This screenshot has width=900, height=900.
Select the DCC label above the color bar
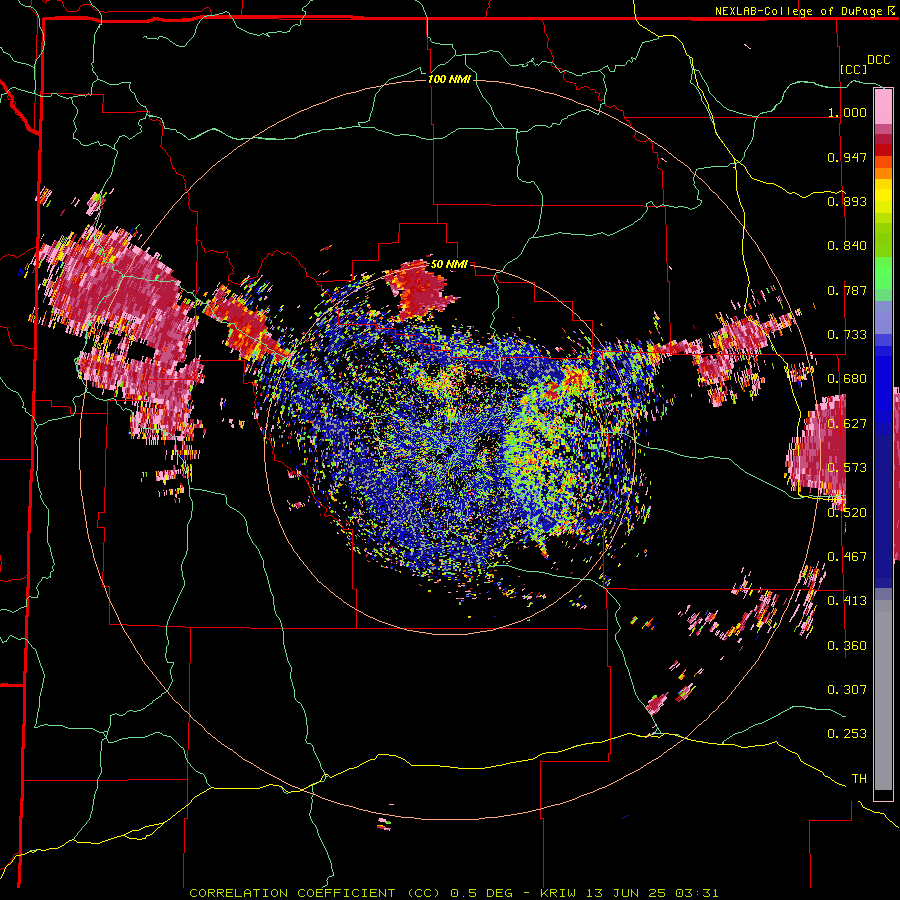coord(878,60)
